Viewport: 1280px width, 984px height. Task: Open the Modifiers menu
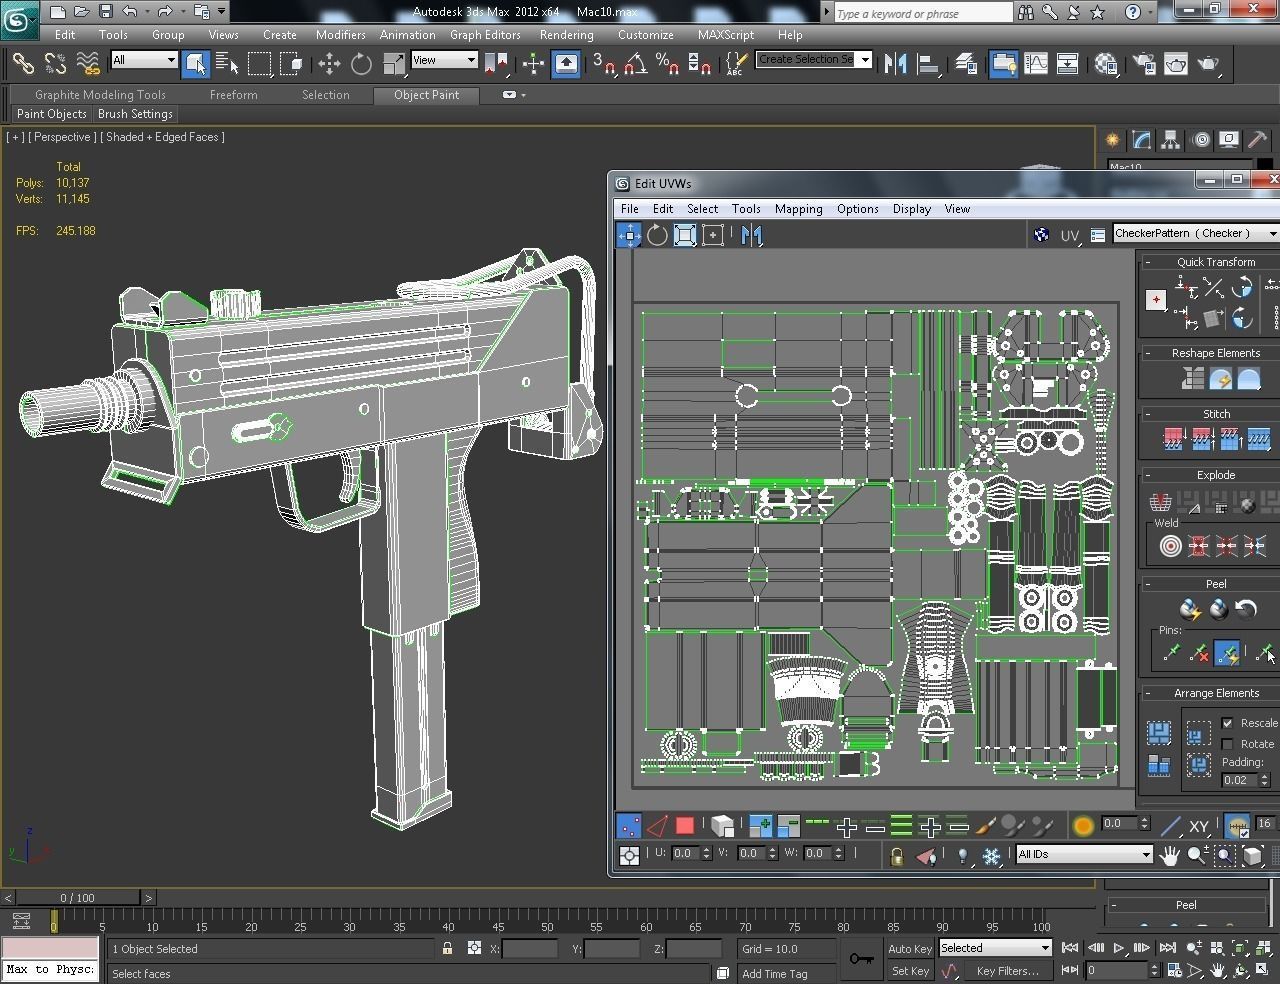click(340, 34)
